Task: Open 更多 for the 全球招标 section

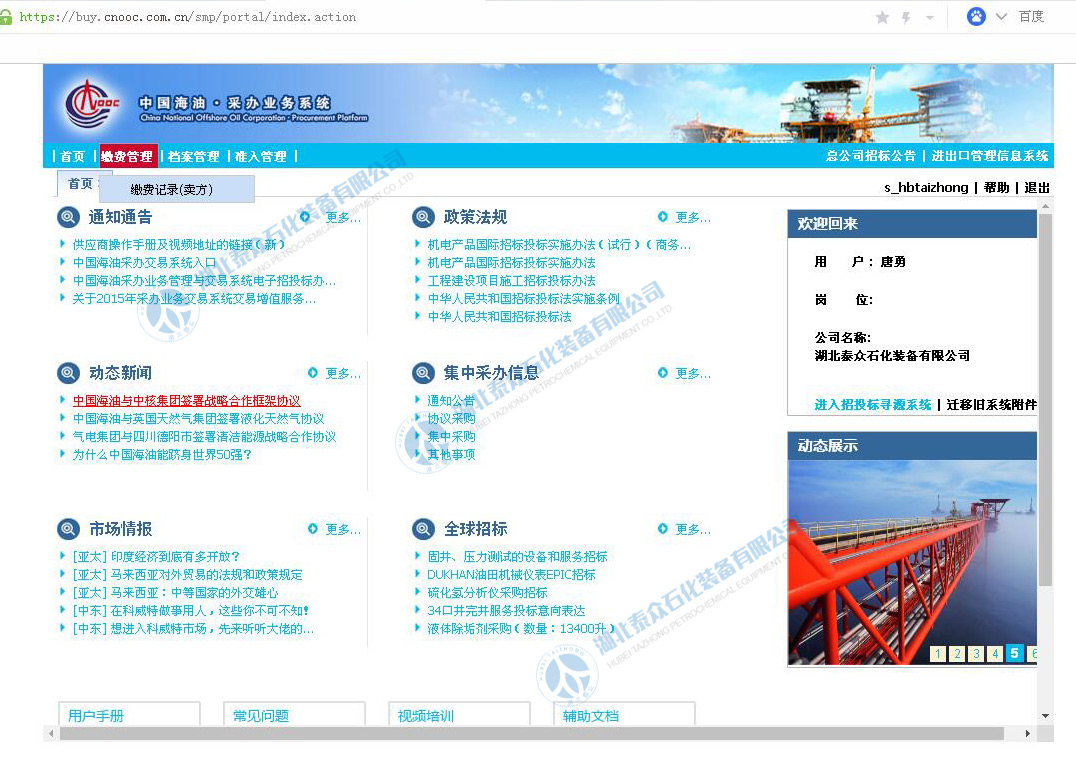Action: pyautogui.click(x=692, y=529)
